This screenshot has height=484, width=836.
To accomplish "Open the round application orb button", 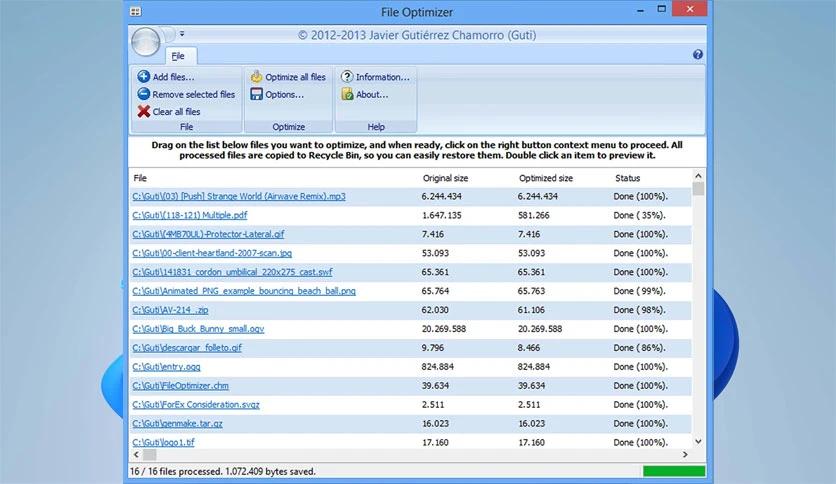I will tap(145, 42).
